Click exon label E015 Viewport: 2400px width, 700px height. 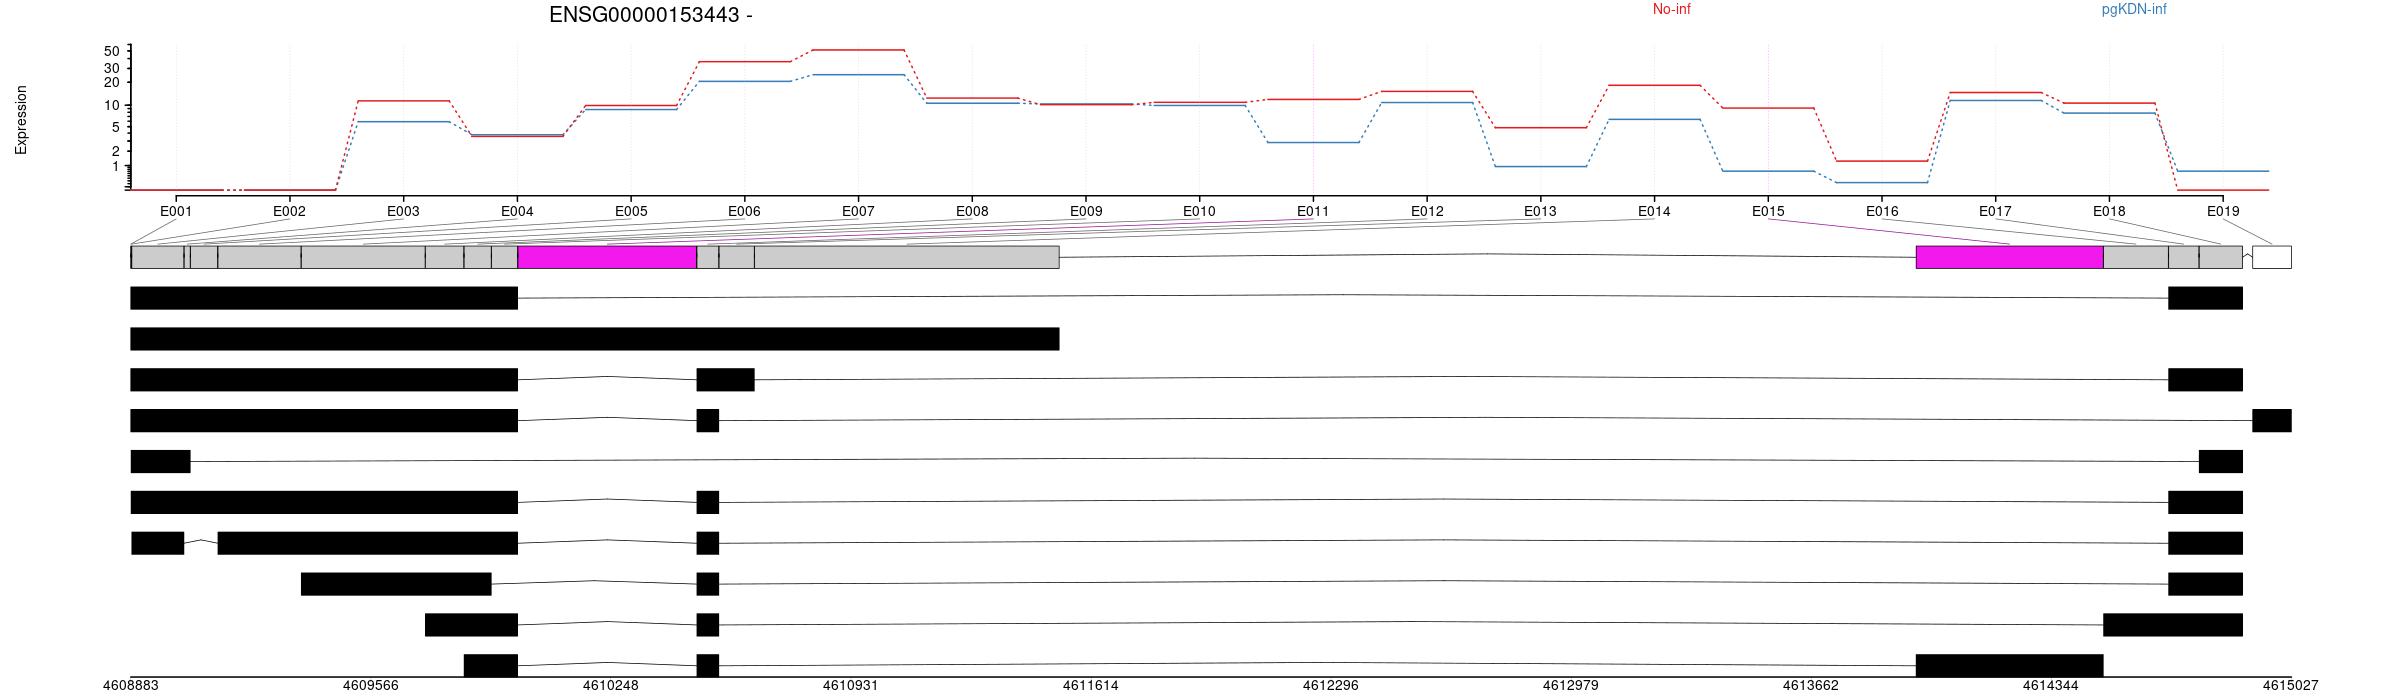1768,212
